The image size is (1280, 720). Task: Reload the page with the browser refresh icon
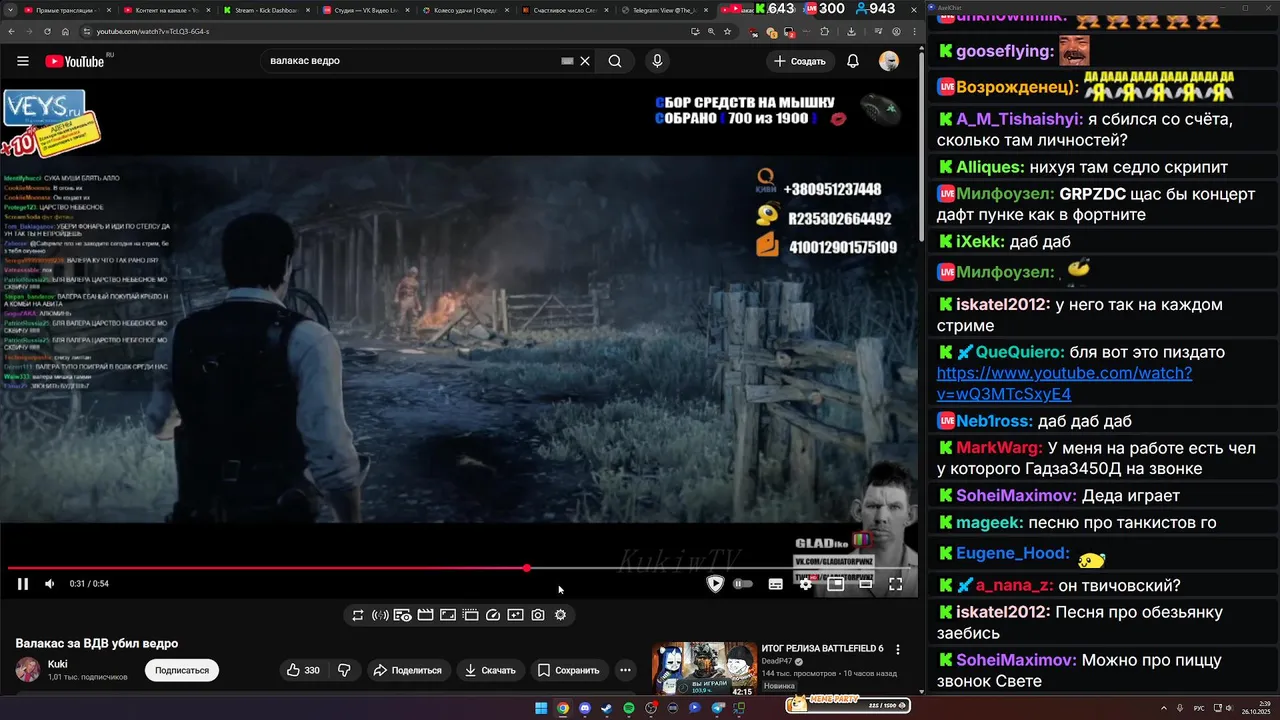click(46, 31)
